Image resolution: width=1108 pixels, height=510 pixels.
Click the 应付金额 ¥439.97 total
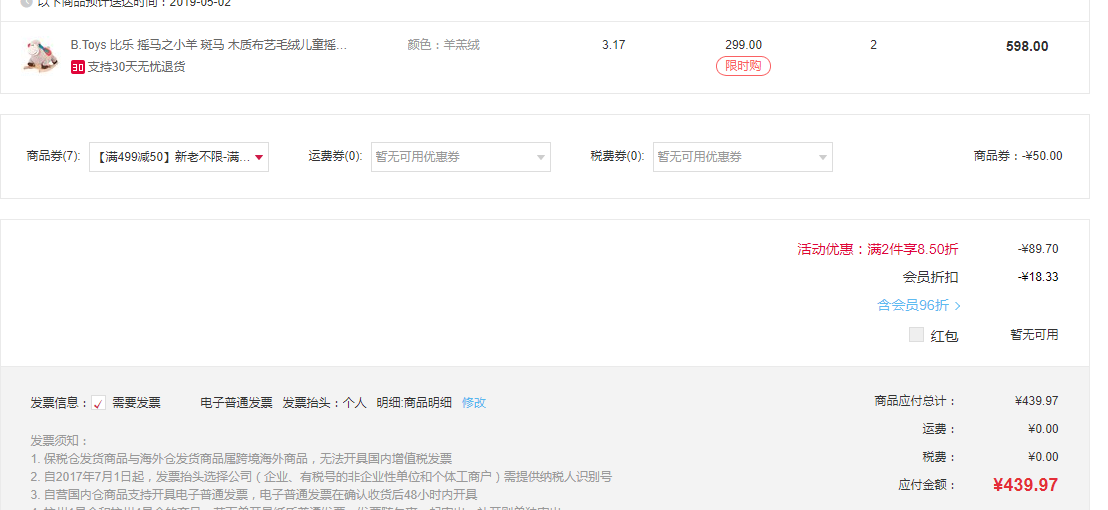pyautogui.click(x=1025, y=485)
